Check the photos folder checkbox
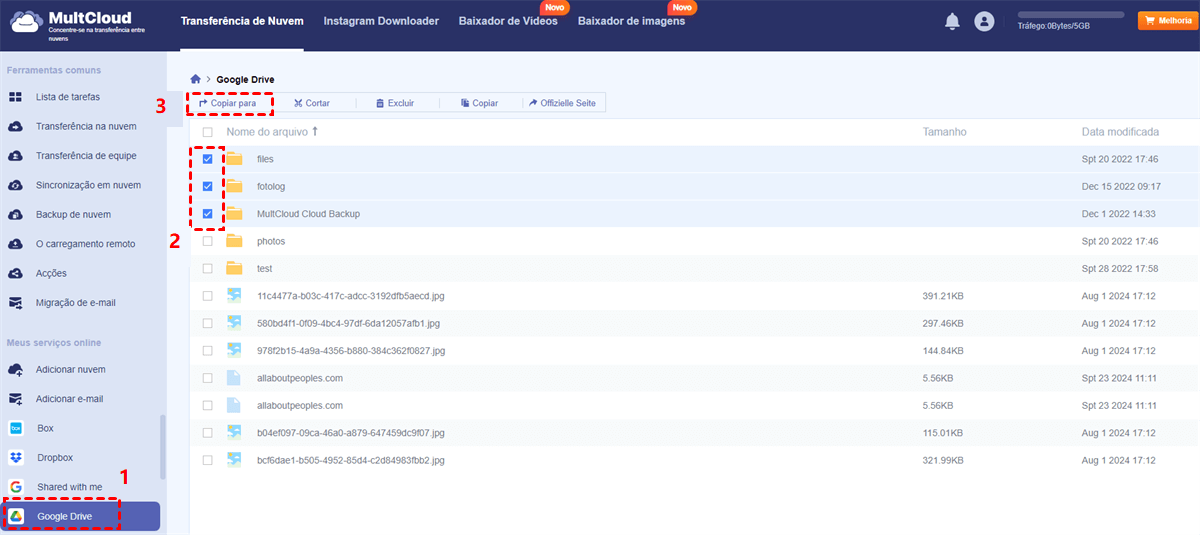 click(x=208, y=241)
